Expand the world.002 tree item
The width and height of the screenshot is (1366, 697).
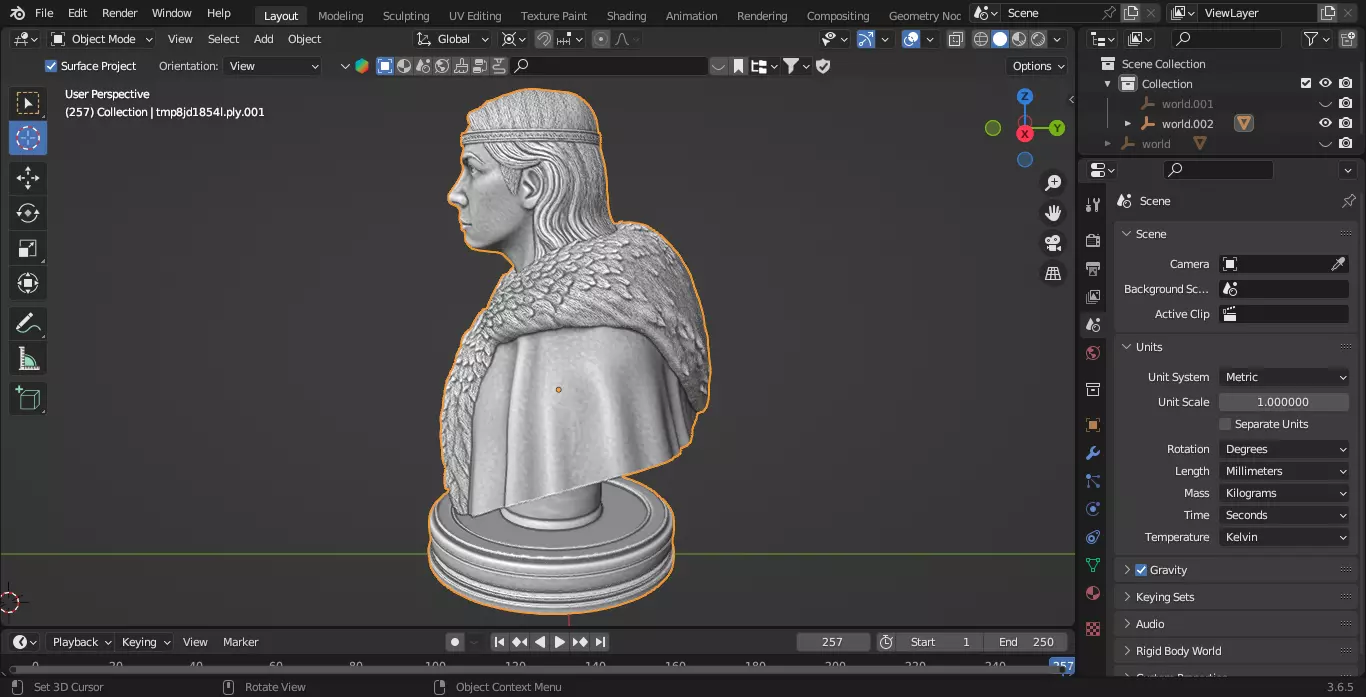point(1128,124)
